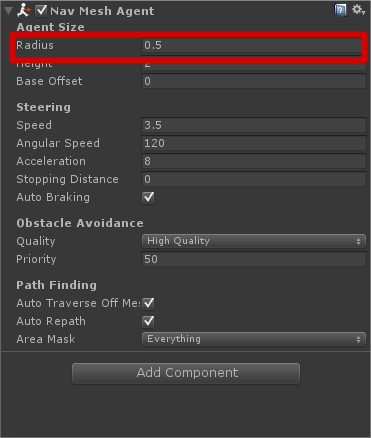Click the Base Offset input field

tap(254, 81)
